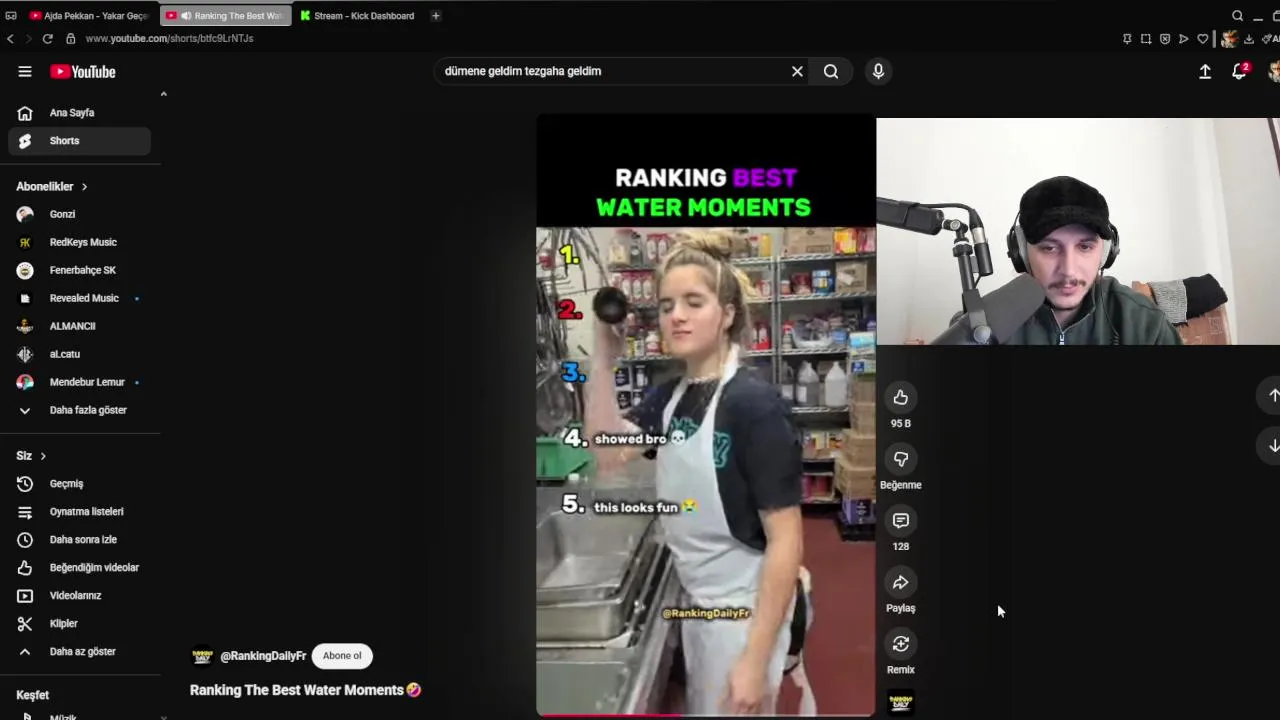
Task: Click the ad blocker shield icon
Action: click(1165, 39)
